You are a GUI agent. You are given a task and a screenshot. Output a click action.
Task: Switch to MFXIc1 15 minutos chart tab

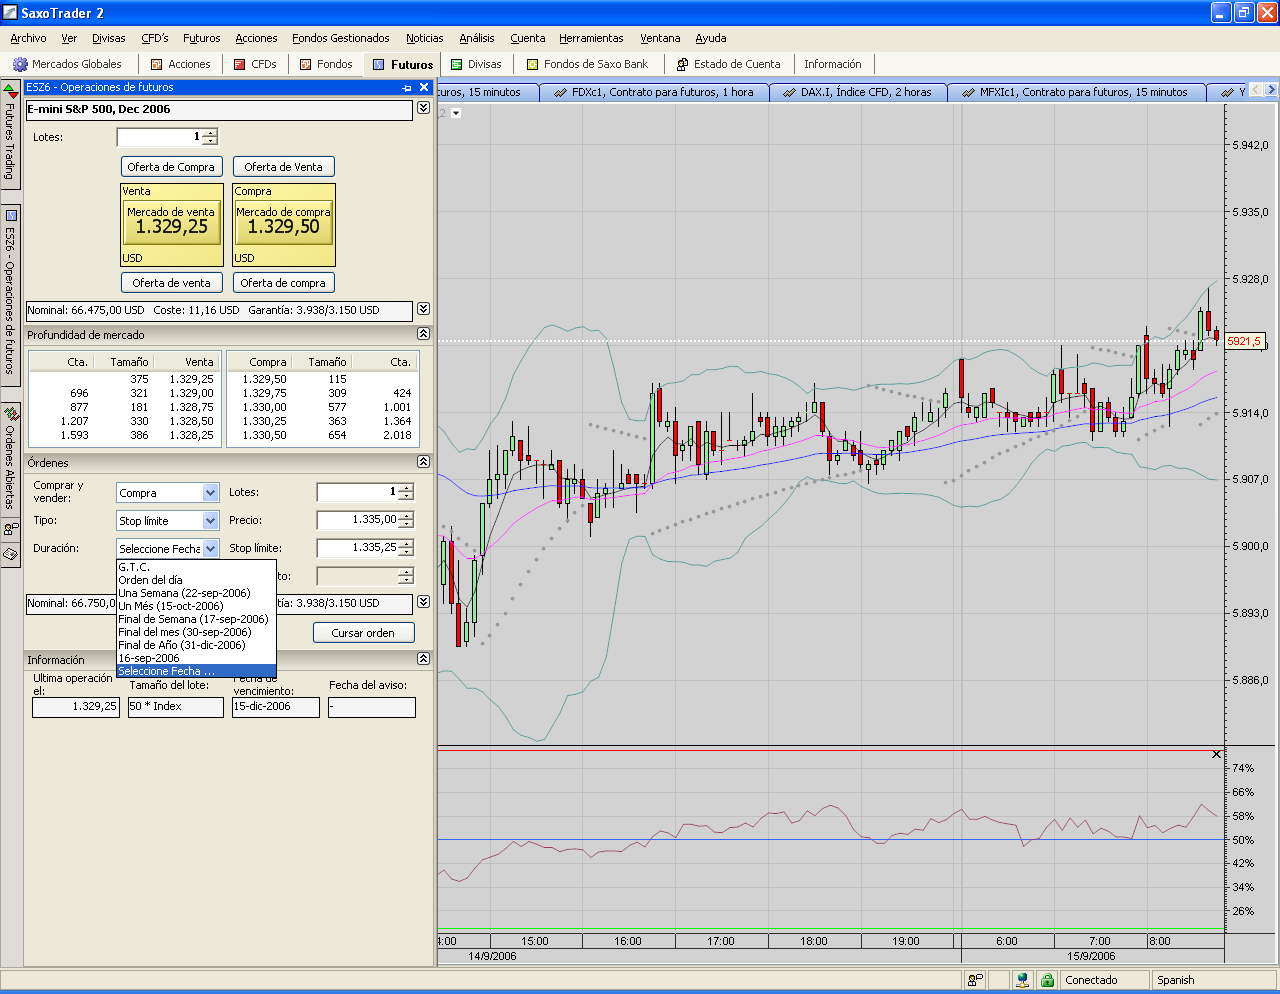1075,92
